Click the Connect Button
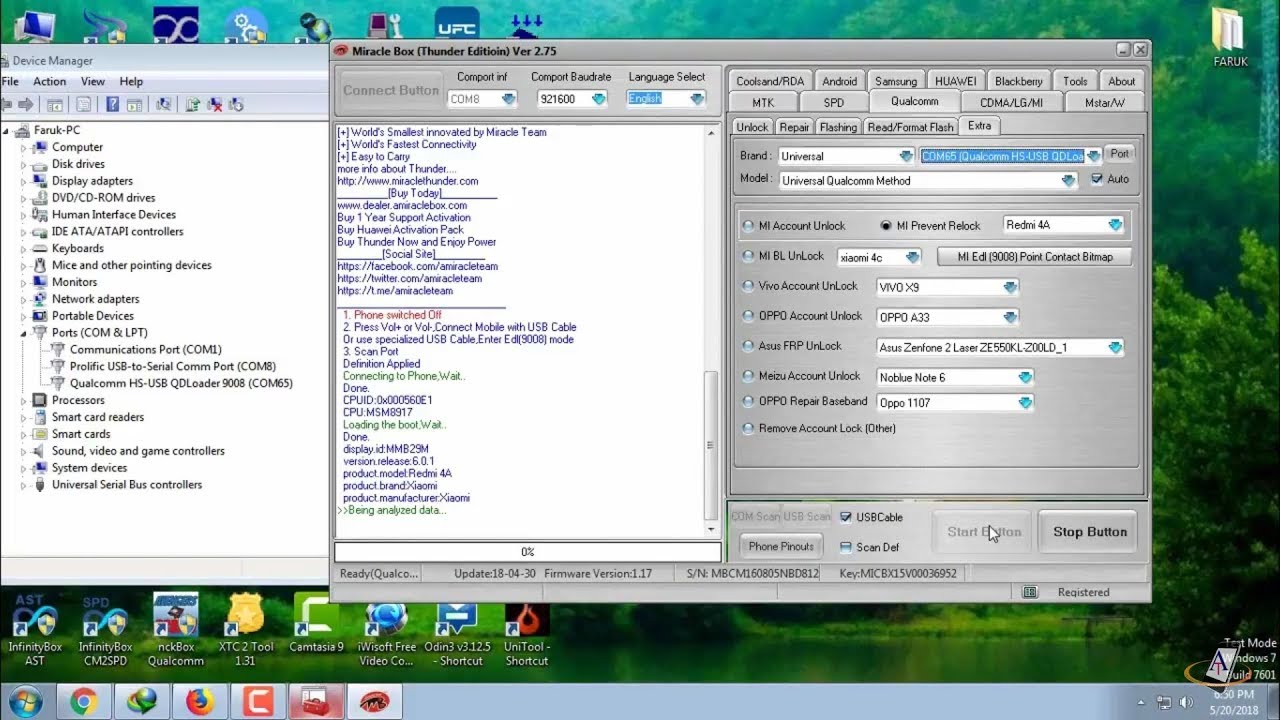Screen dimensions: 1280x720 [x=391, y=90]
